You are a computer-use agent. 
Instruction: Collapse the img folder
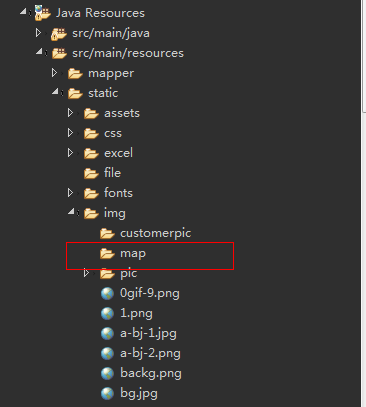71,212
